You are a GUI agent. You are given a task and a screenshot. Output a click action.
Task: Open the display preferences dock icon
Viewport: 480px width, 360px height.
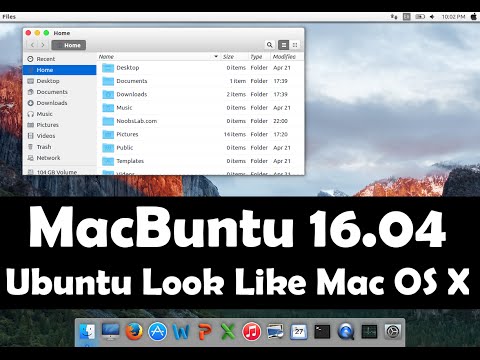(x=275, y=332)
